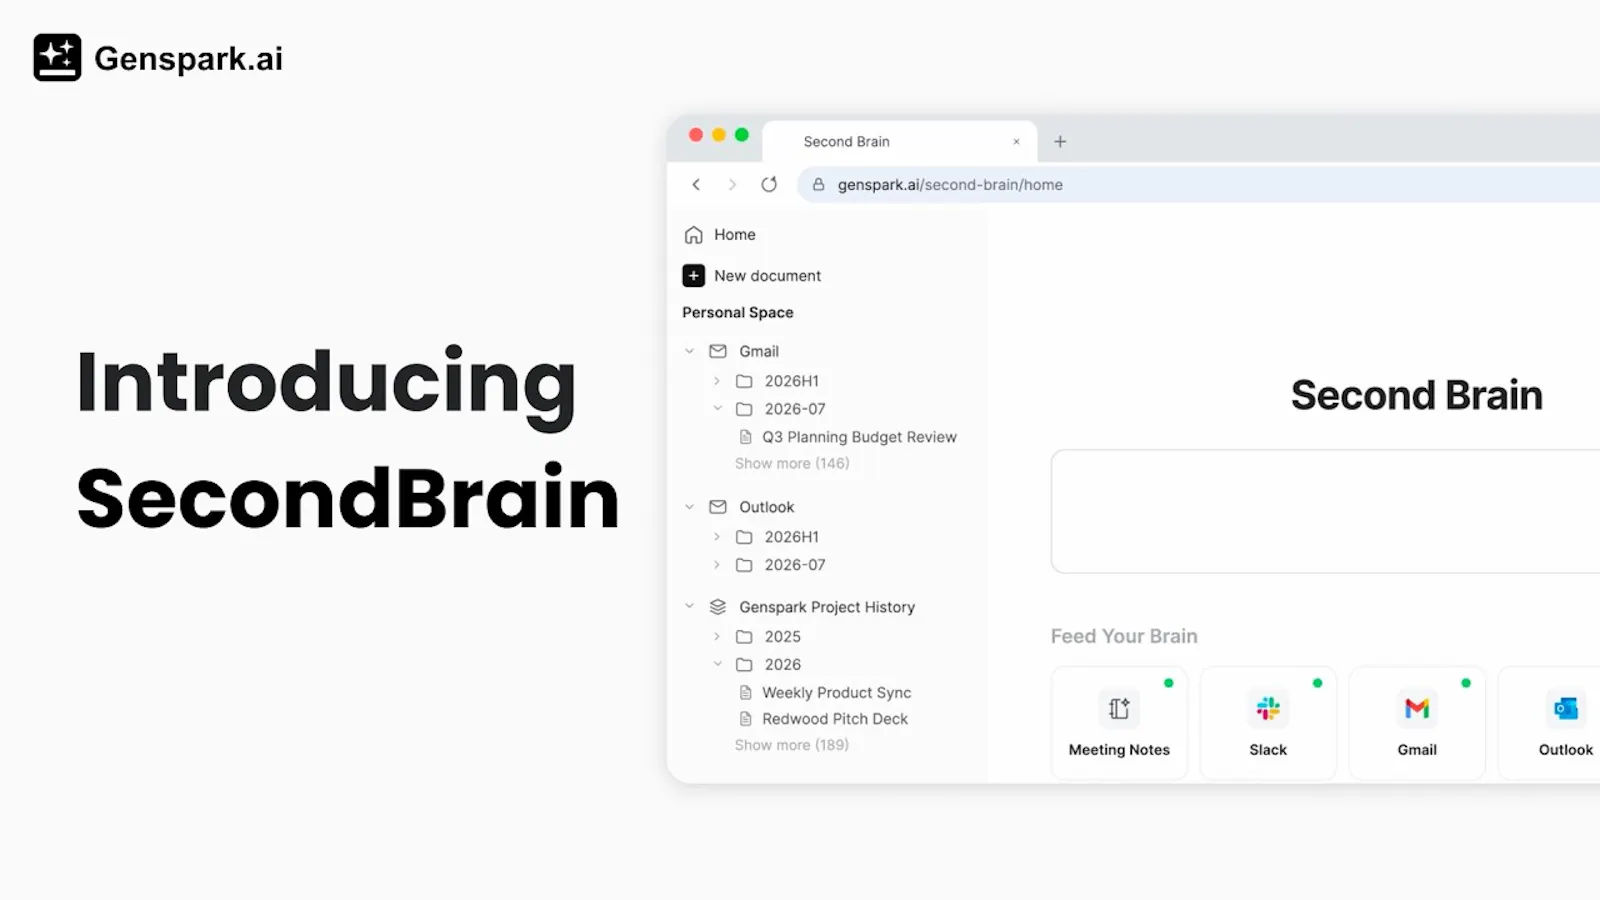Expand the 2026-07 folder under Outlook
1600x900 pixels.
[x=716, y=565]
